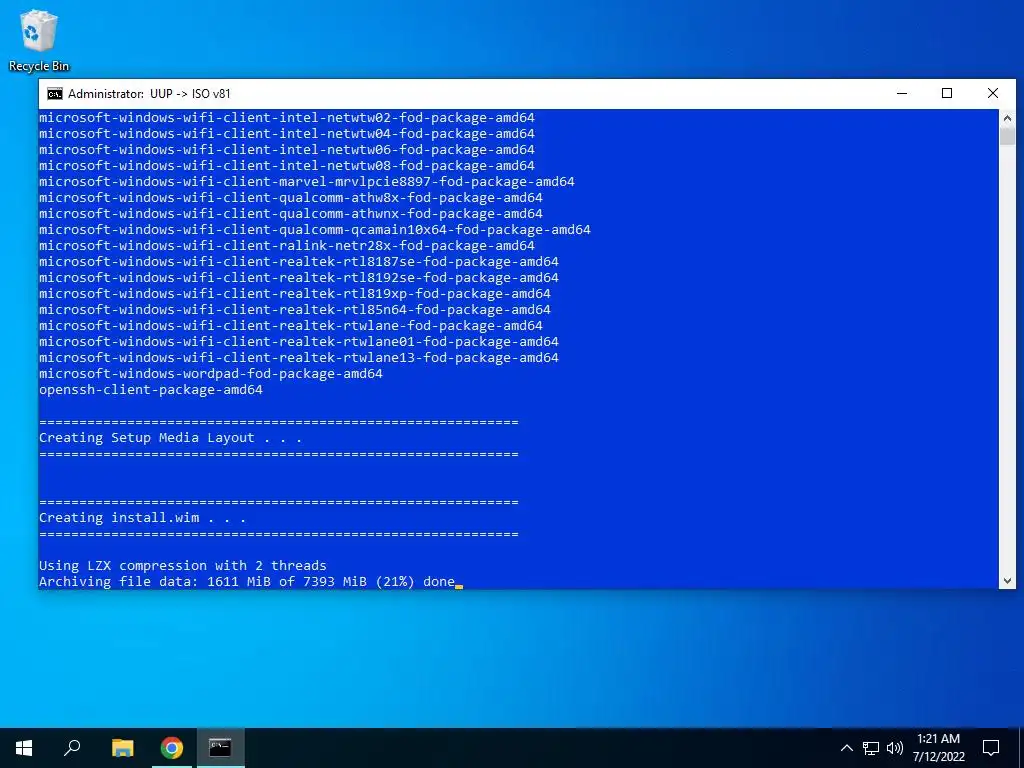Click the scrollbar up arrow in console

coord(1007,118)
